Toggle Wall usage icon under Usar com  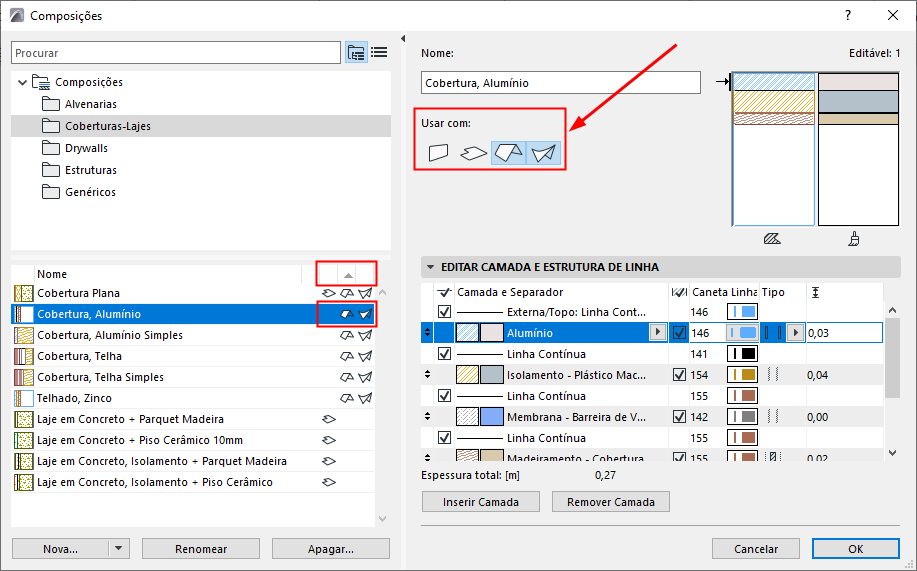point(439,153)
